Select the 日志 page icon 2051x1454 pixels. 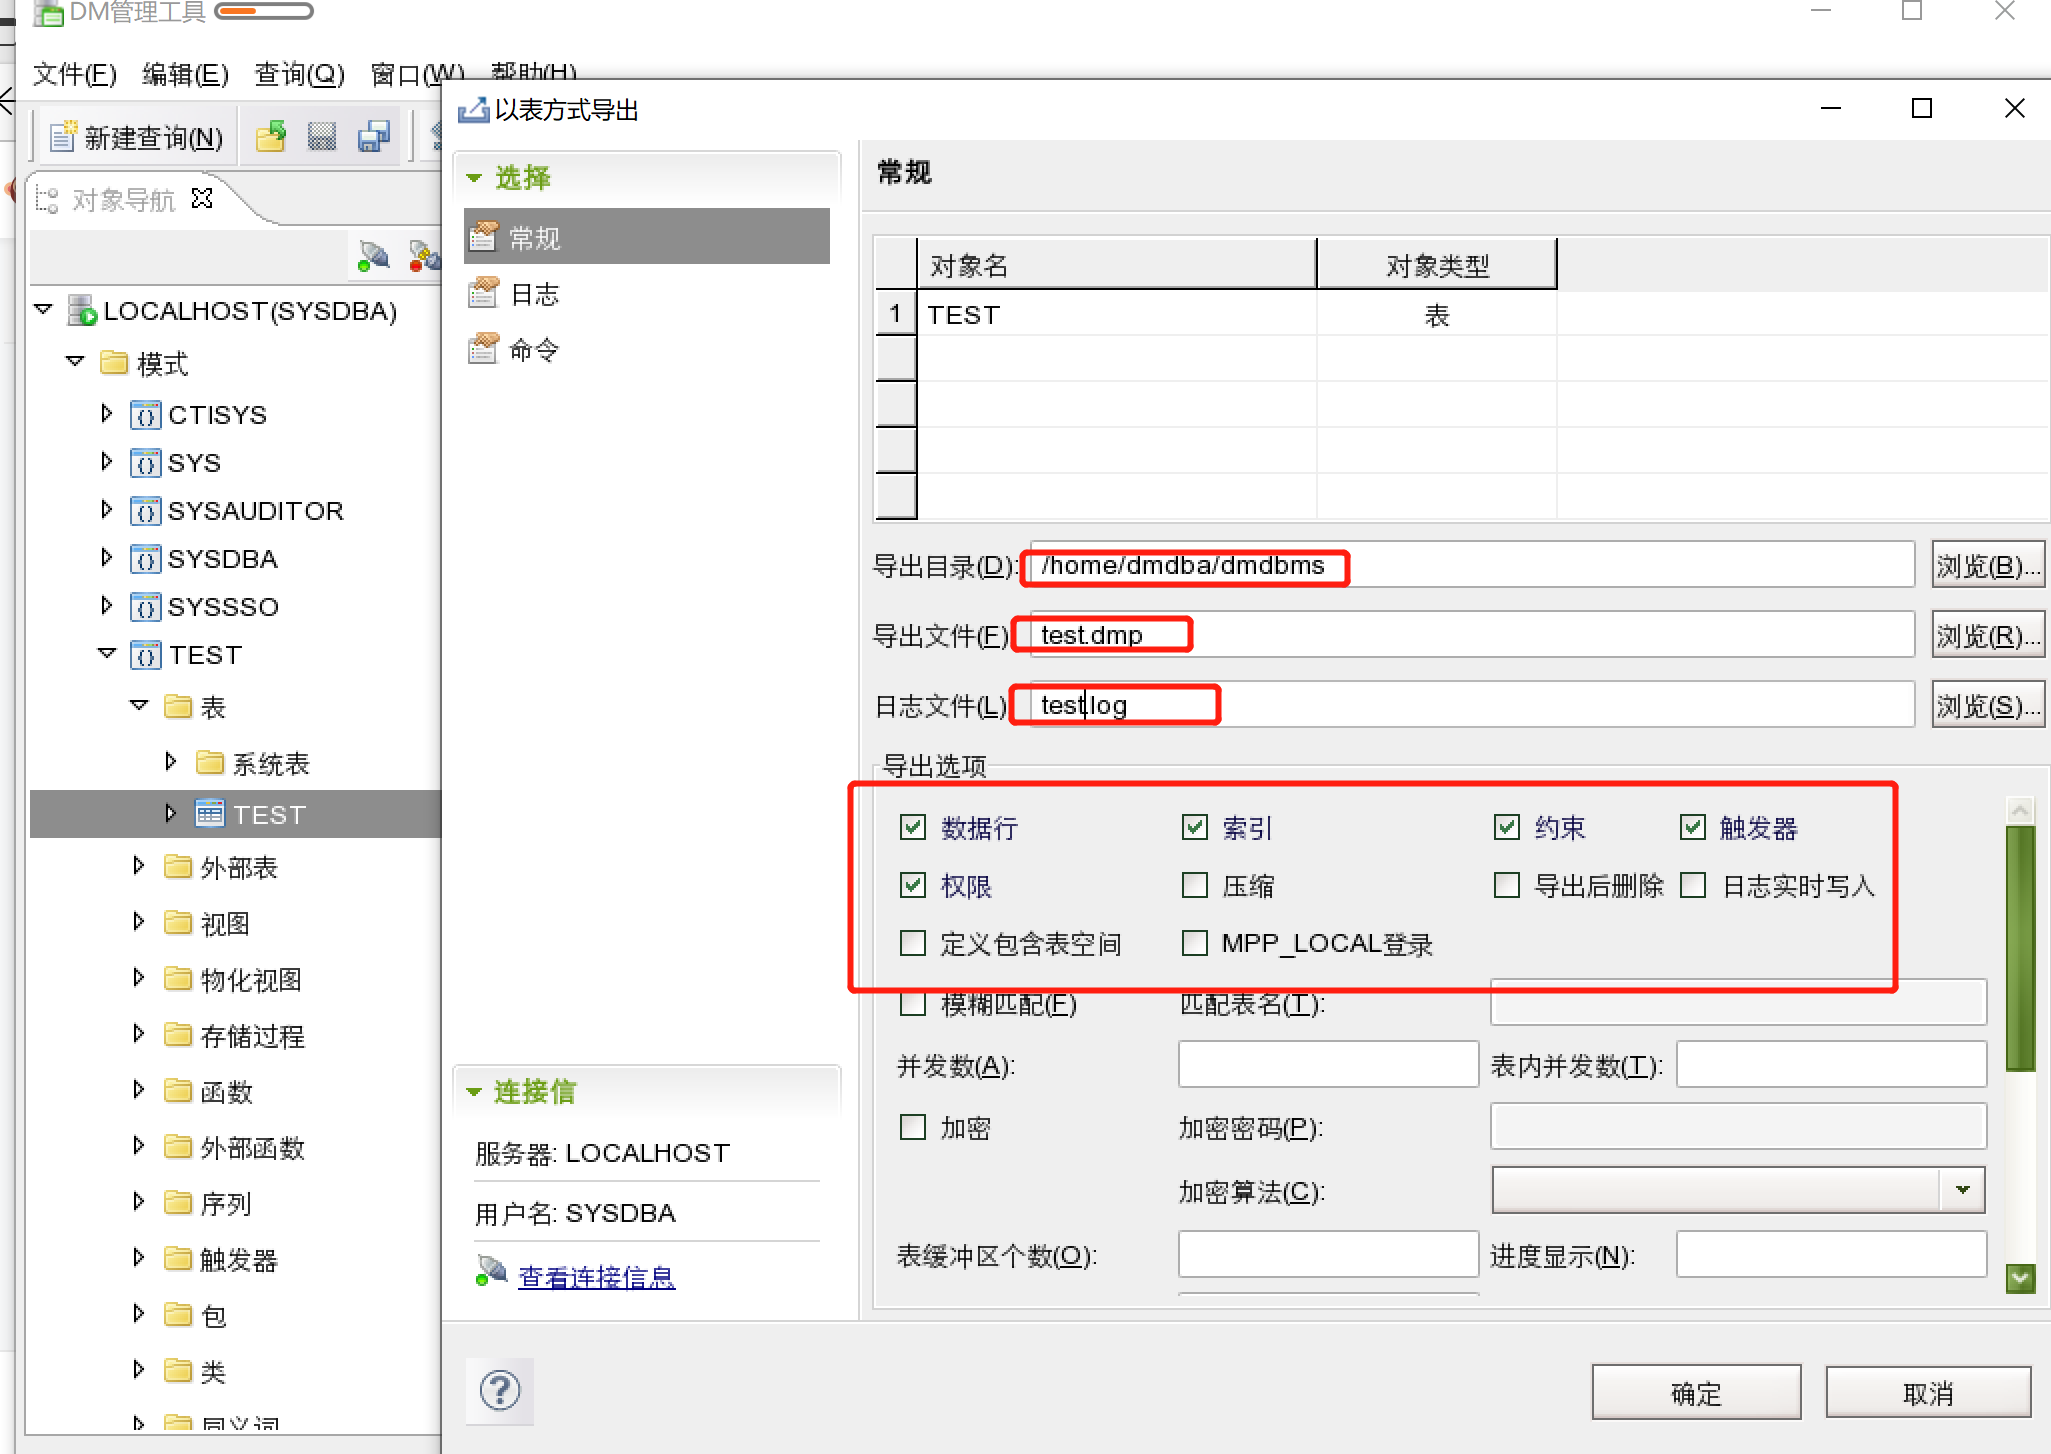(x=484, y=293)
